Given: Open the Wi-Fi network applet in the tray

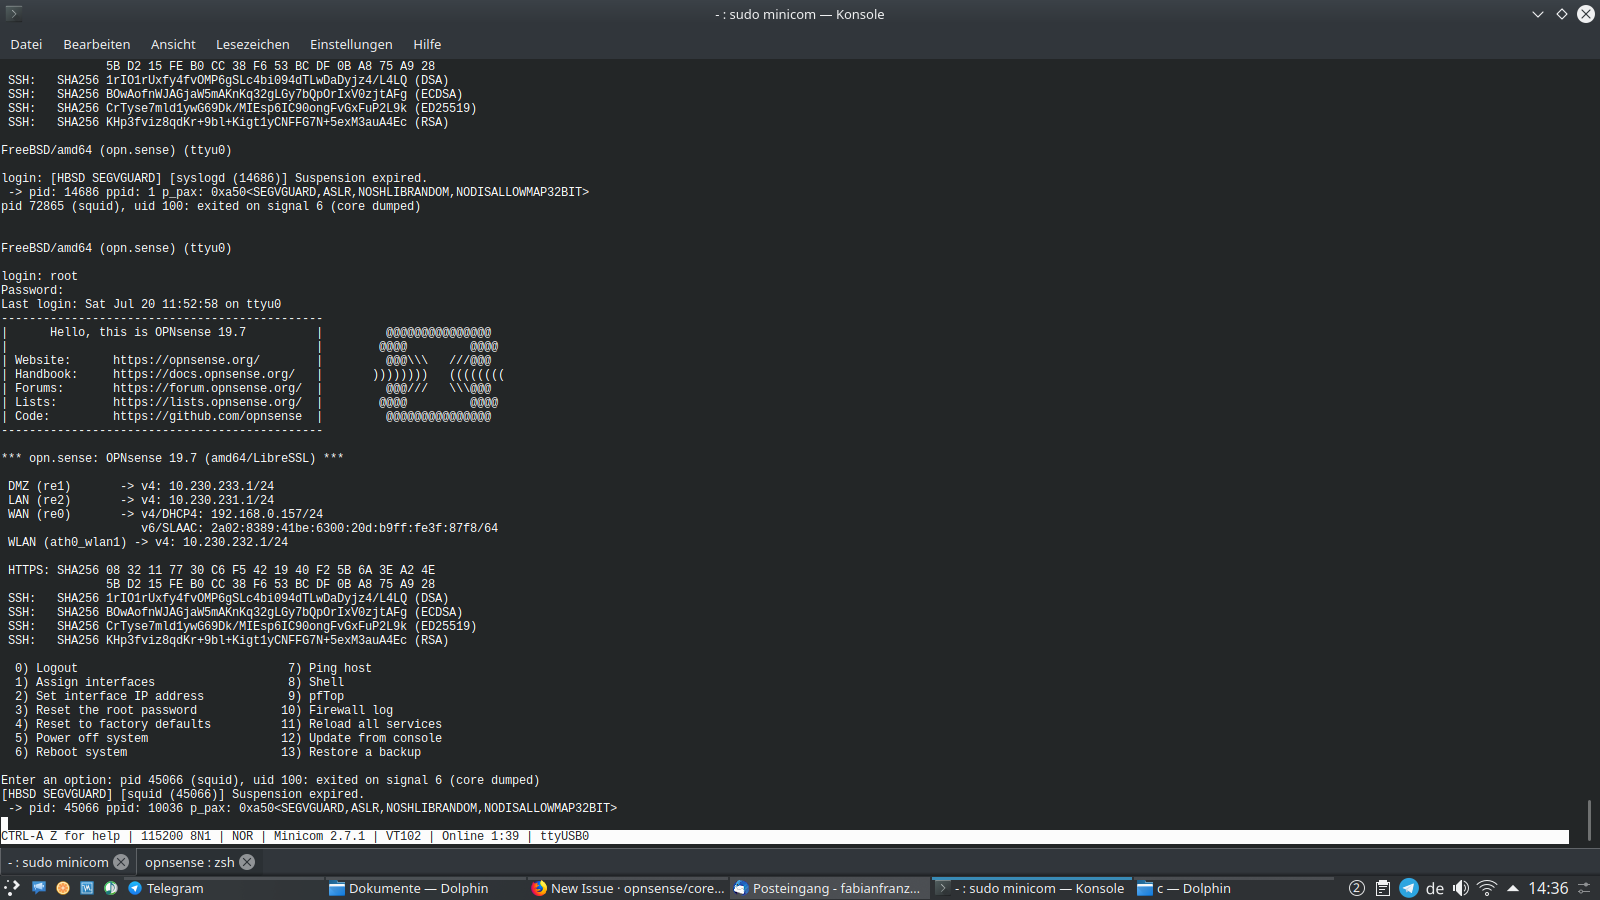Looking at the screenshot, I should pyautogui.click(x=1487, y=888).
